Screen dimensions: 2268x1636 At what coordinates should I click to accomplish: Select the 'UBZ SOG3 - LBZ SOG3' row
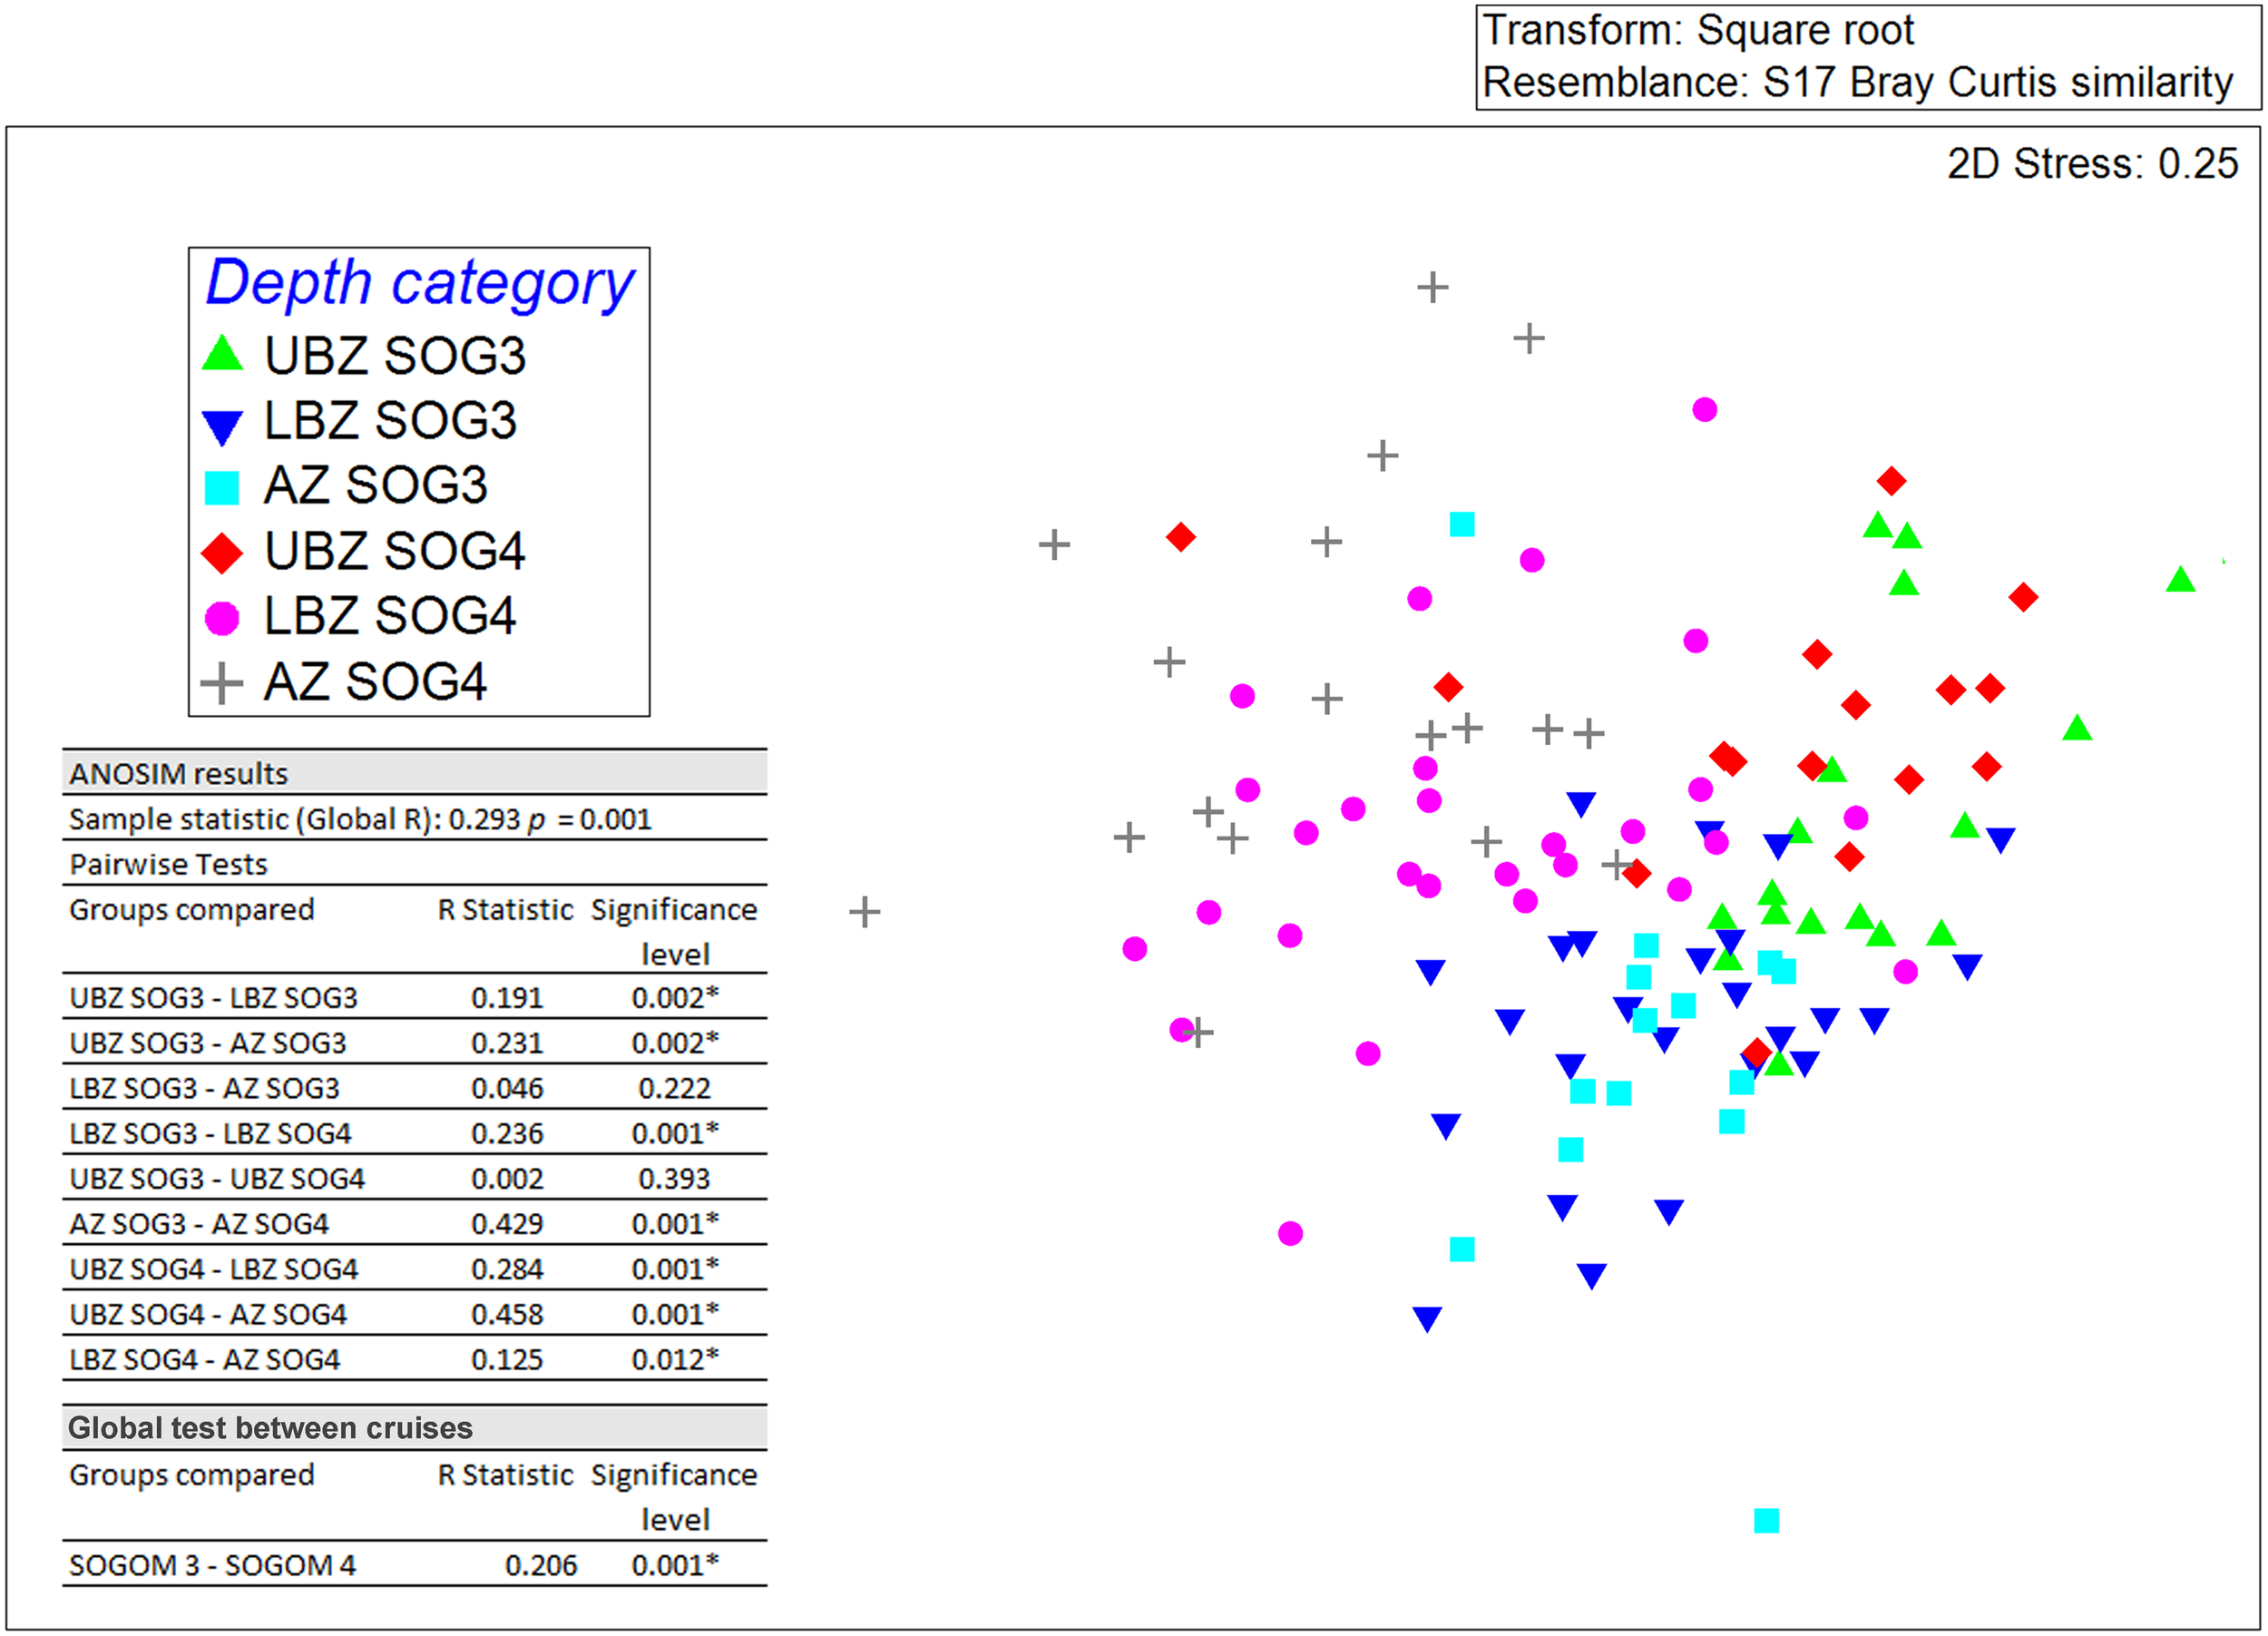(213, 997)
